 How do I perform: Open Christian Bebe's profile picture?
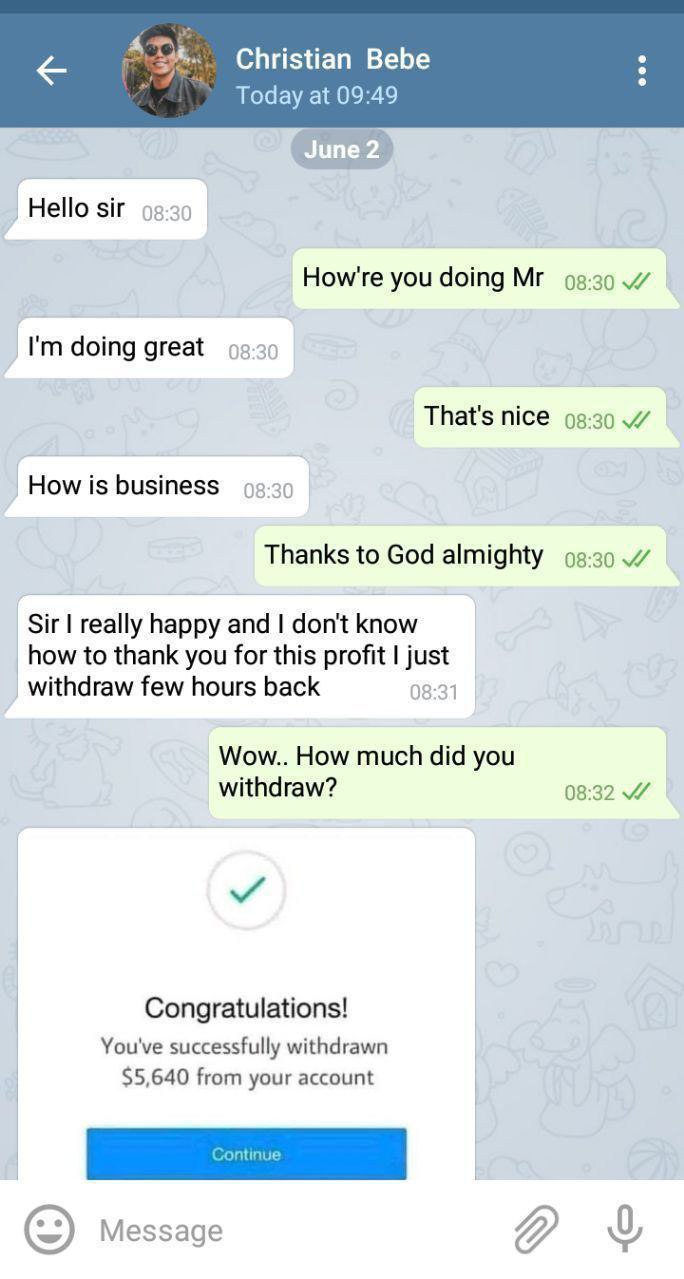pos(169,70)
